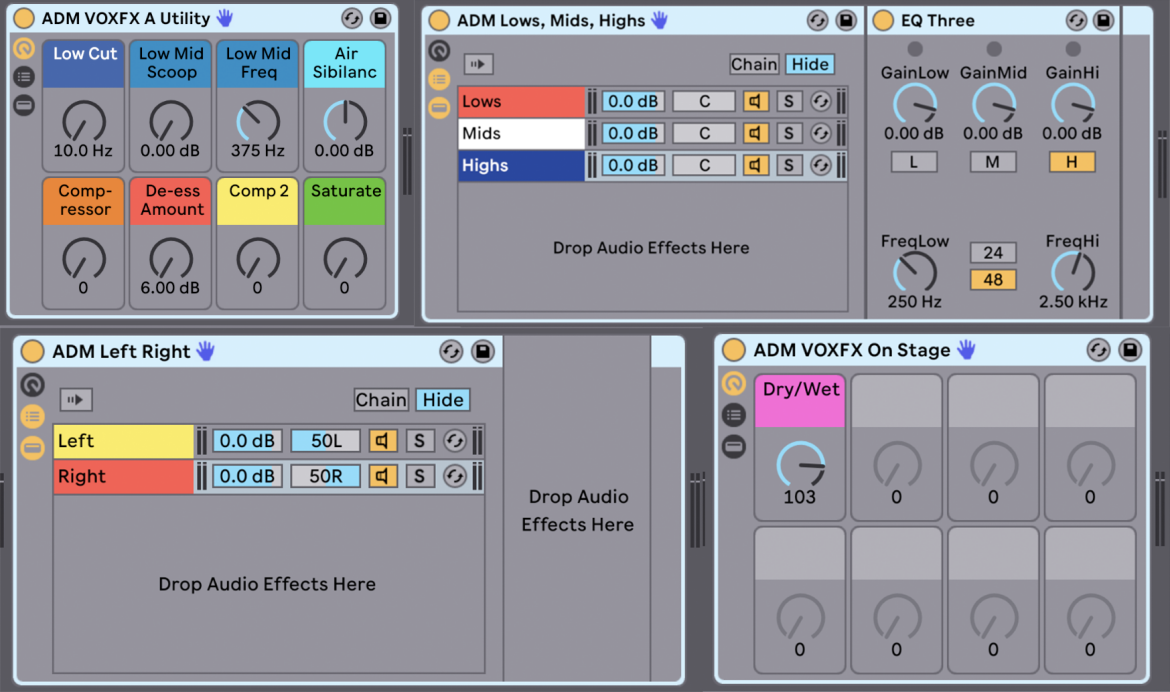Image resolution: width=1170 pixels, height=692 pixels.
Task: Save the EQ Three preset
Action: [1104, 20]
